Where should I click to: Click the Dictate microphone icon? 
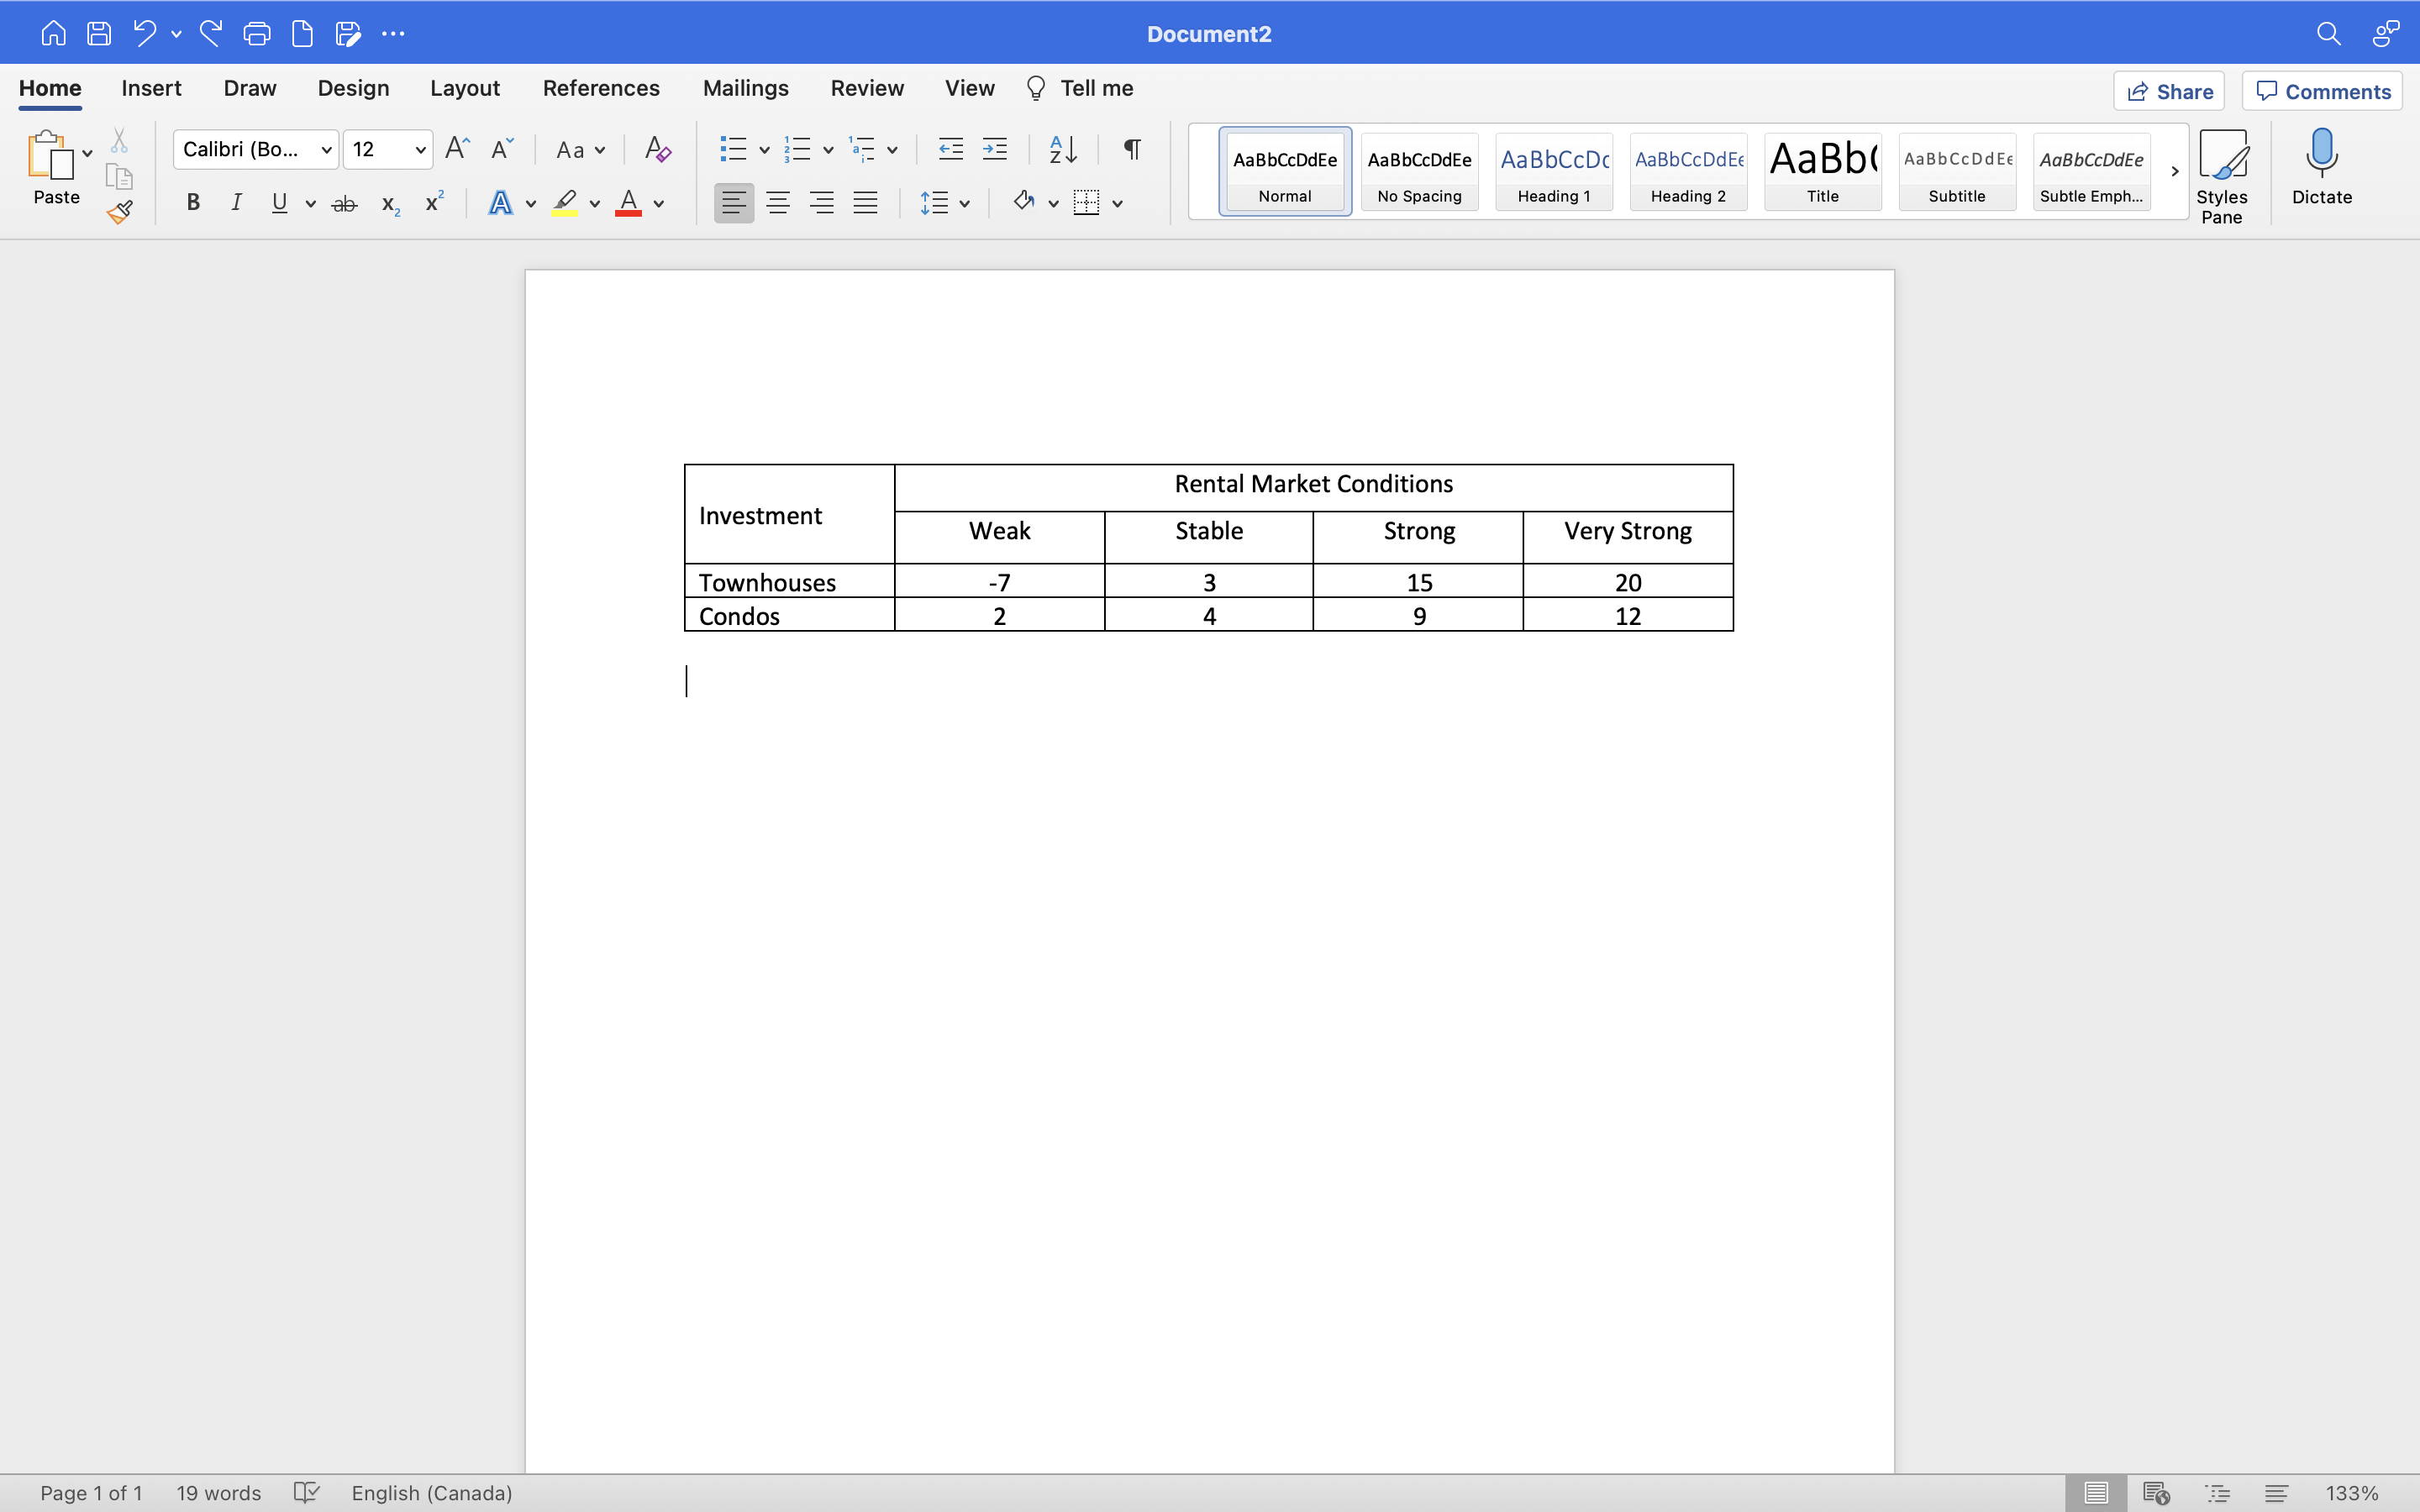pyautogui.click(x=2321, y=167)
